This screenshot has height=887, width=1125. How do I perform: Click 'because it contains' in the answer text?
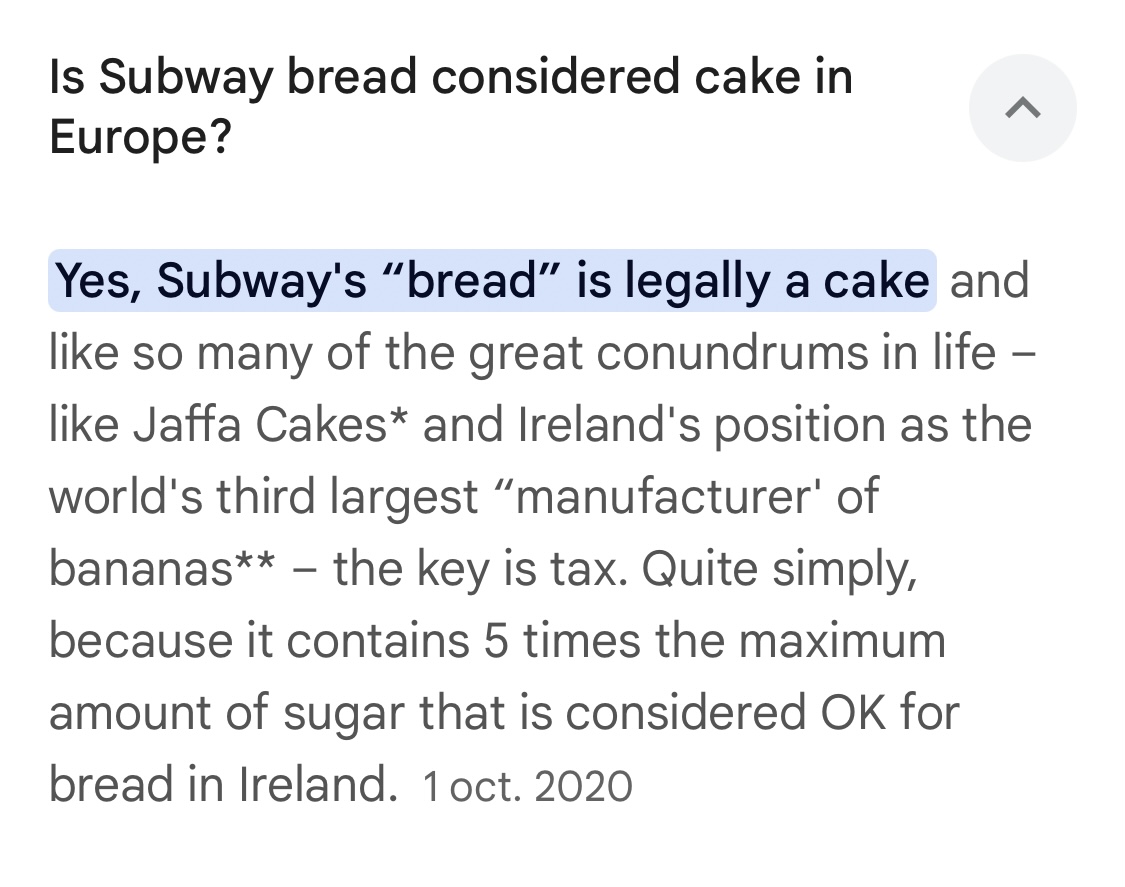coord(259,640)
